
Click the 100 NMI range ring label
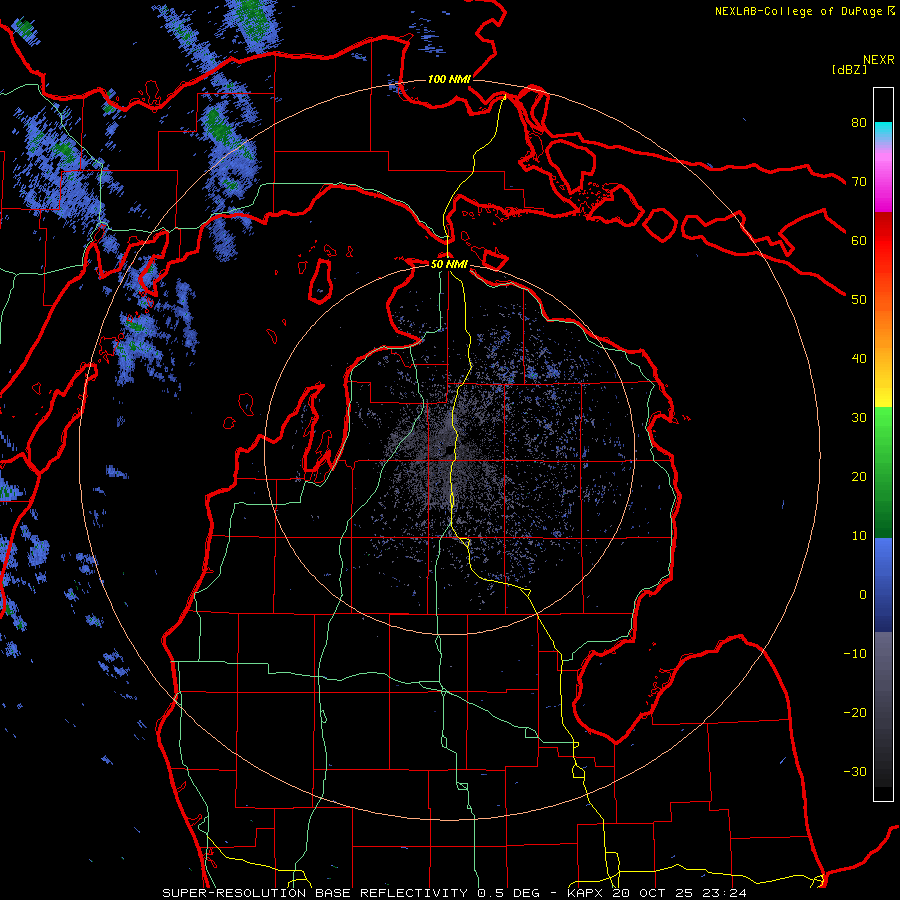[x=449, y=79]
